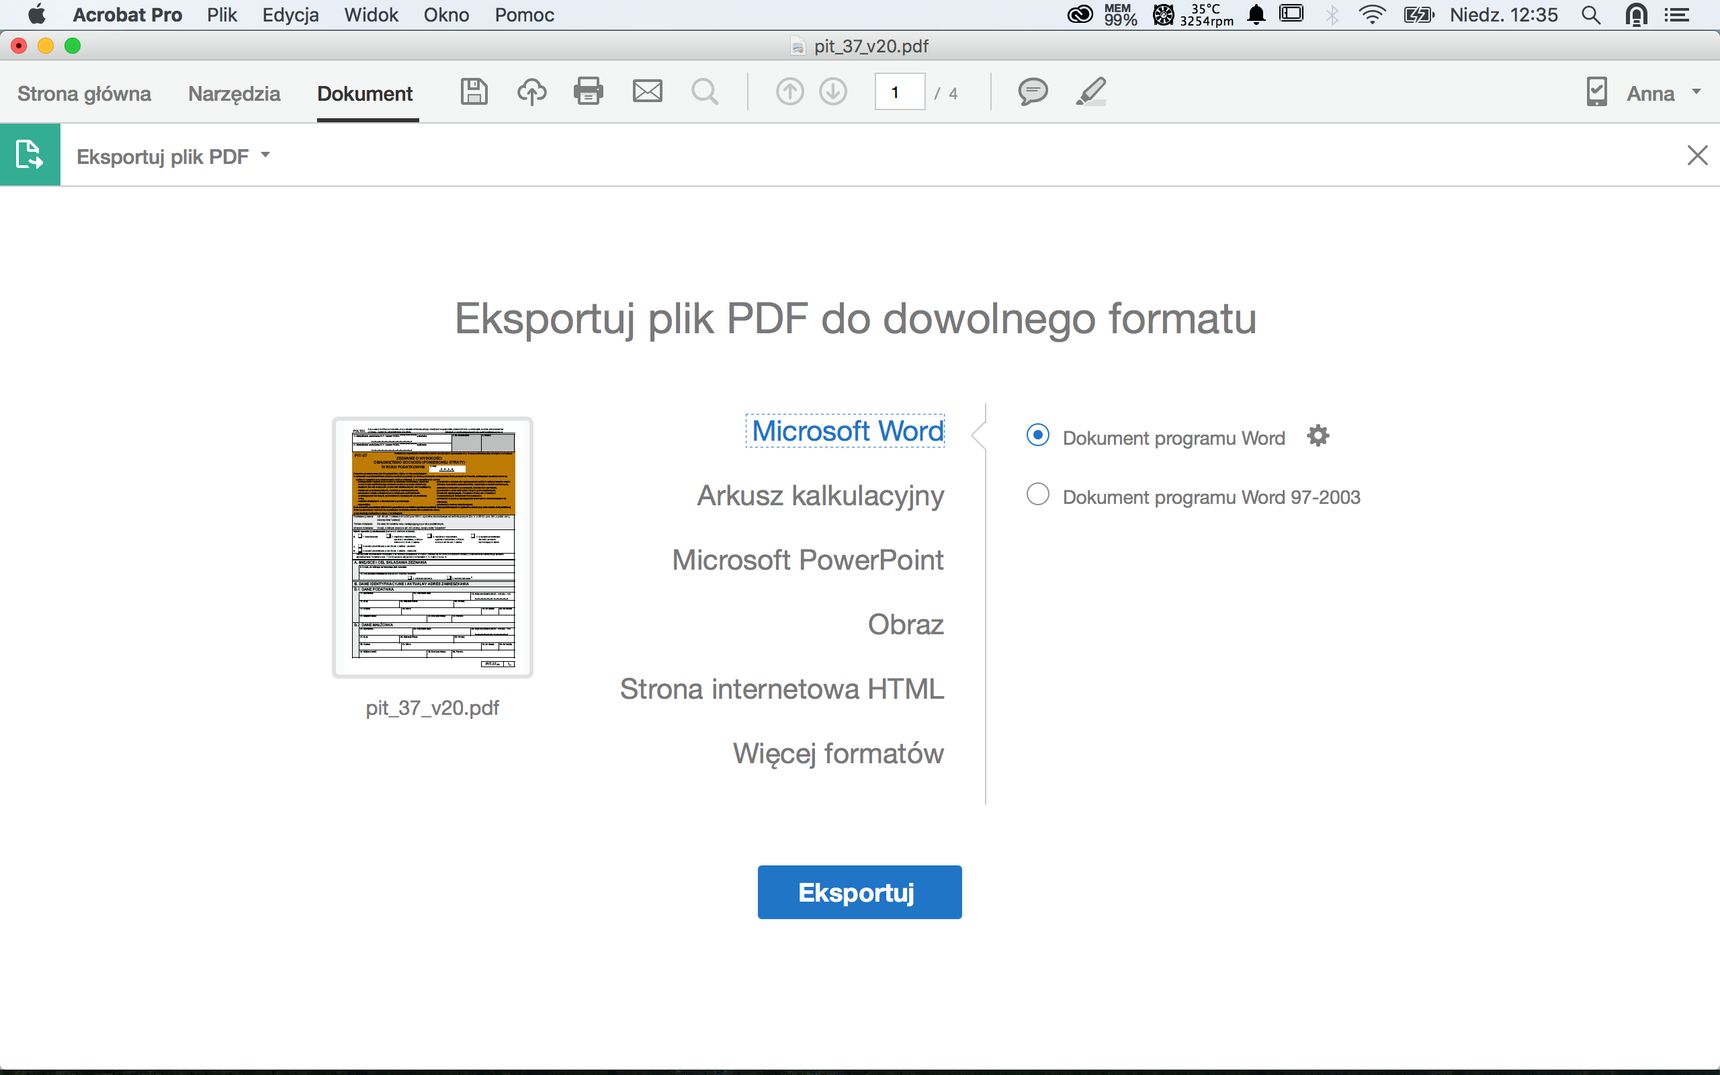
Task: Click the memory usage 99% indicator
Action: 1120,15
